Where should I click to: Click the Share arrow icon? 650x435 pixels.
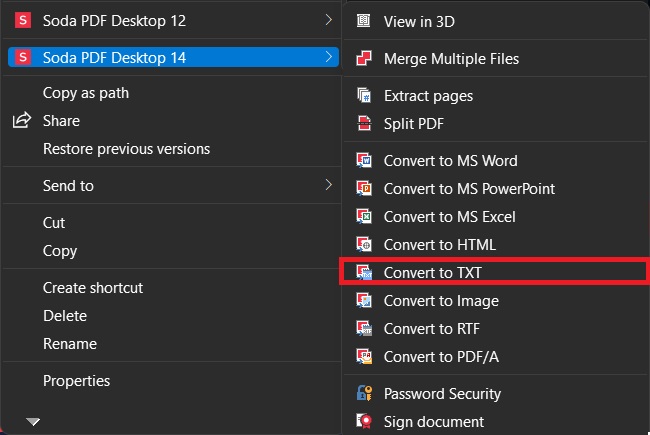click(22, 120)
